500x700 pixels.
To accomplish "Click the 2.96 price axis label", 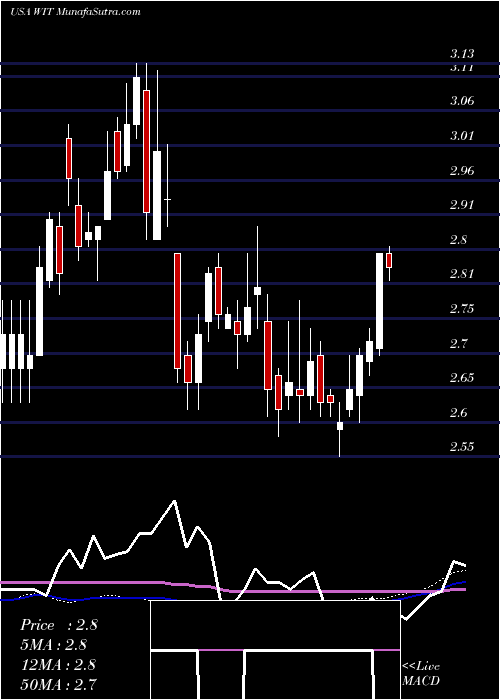I will 462,171.
